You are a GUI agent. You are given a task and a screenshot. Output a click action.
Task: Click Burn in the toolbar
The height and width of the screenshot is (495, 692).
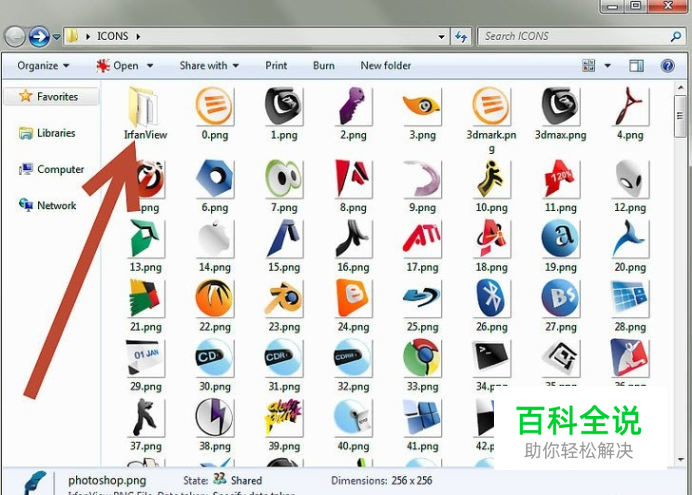pos(323,66)
